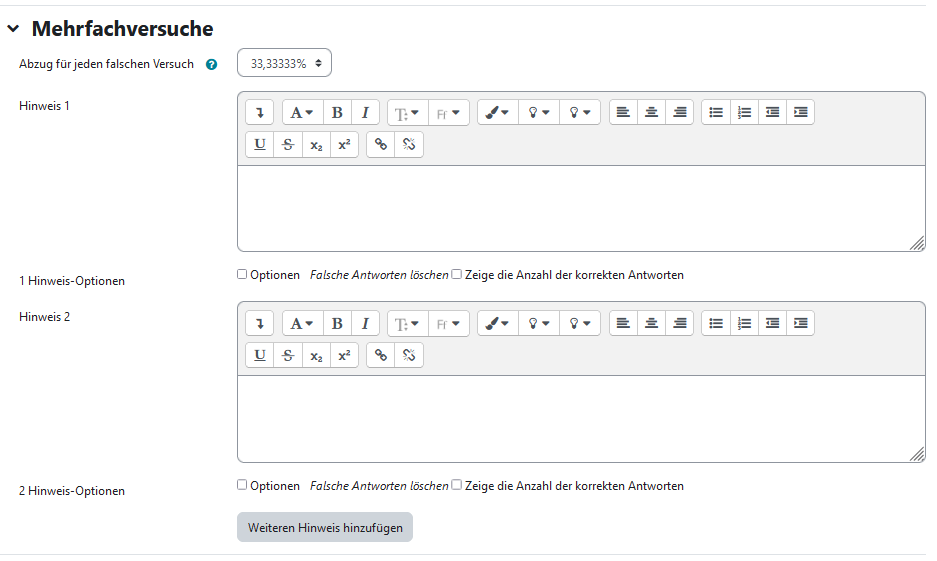Click 'Weiteren Hinweis hinzufügen' button
This screenshot has height=561, width=937.
coord(324,527)
